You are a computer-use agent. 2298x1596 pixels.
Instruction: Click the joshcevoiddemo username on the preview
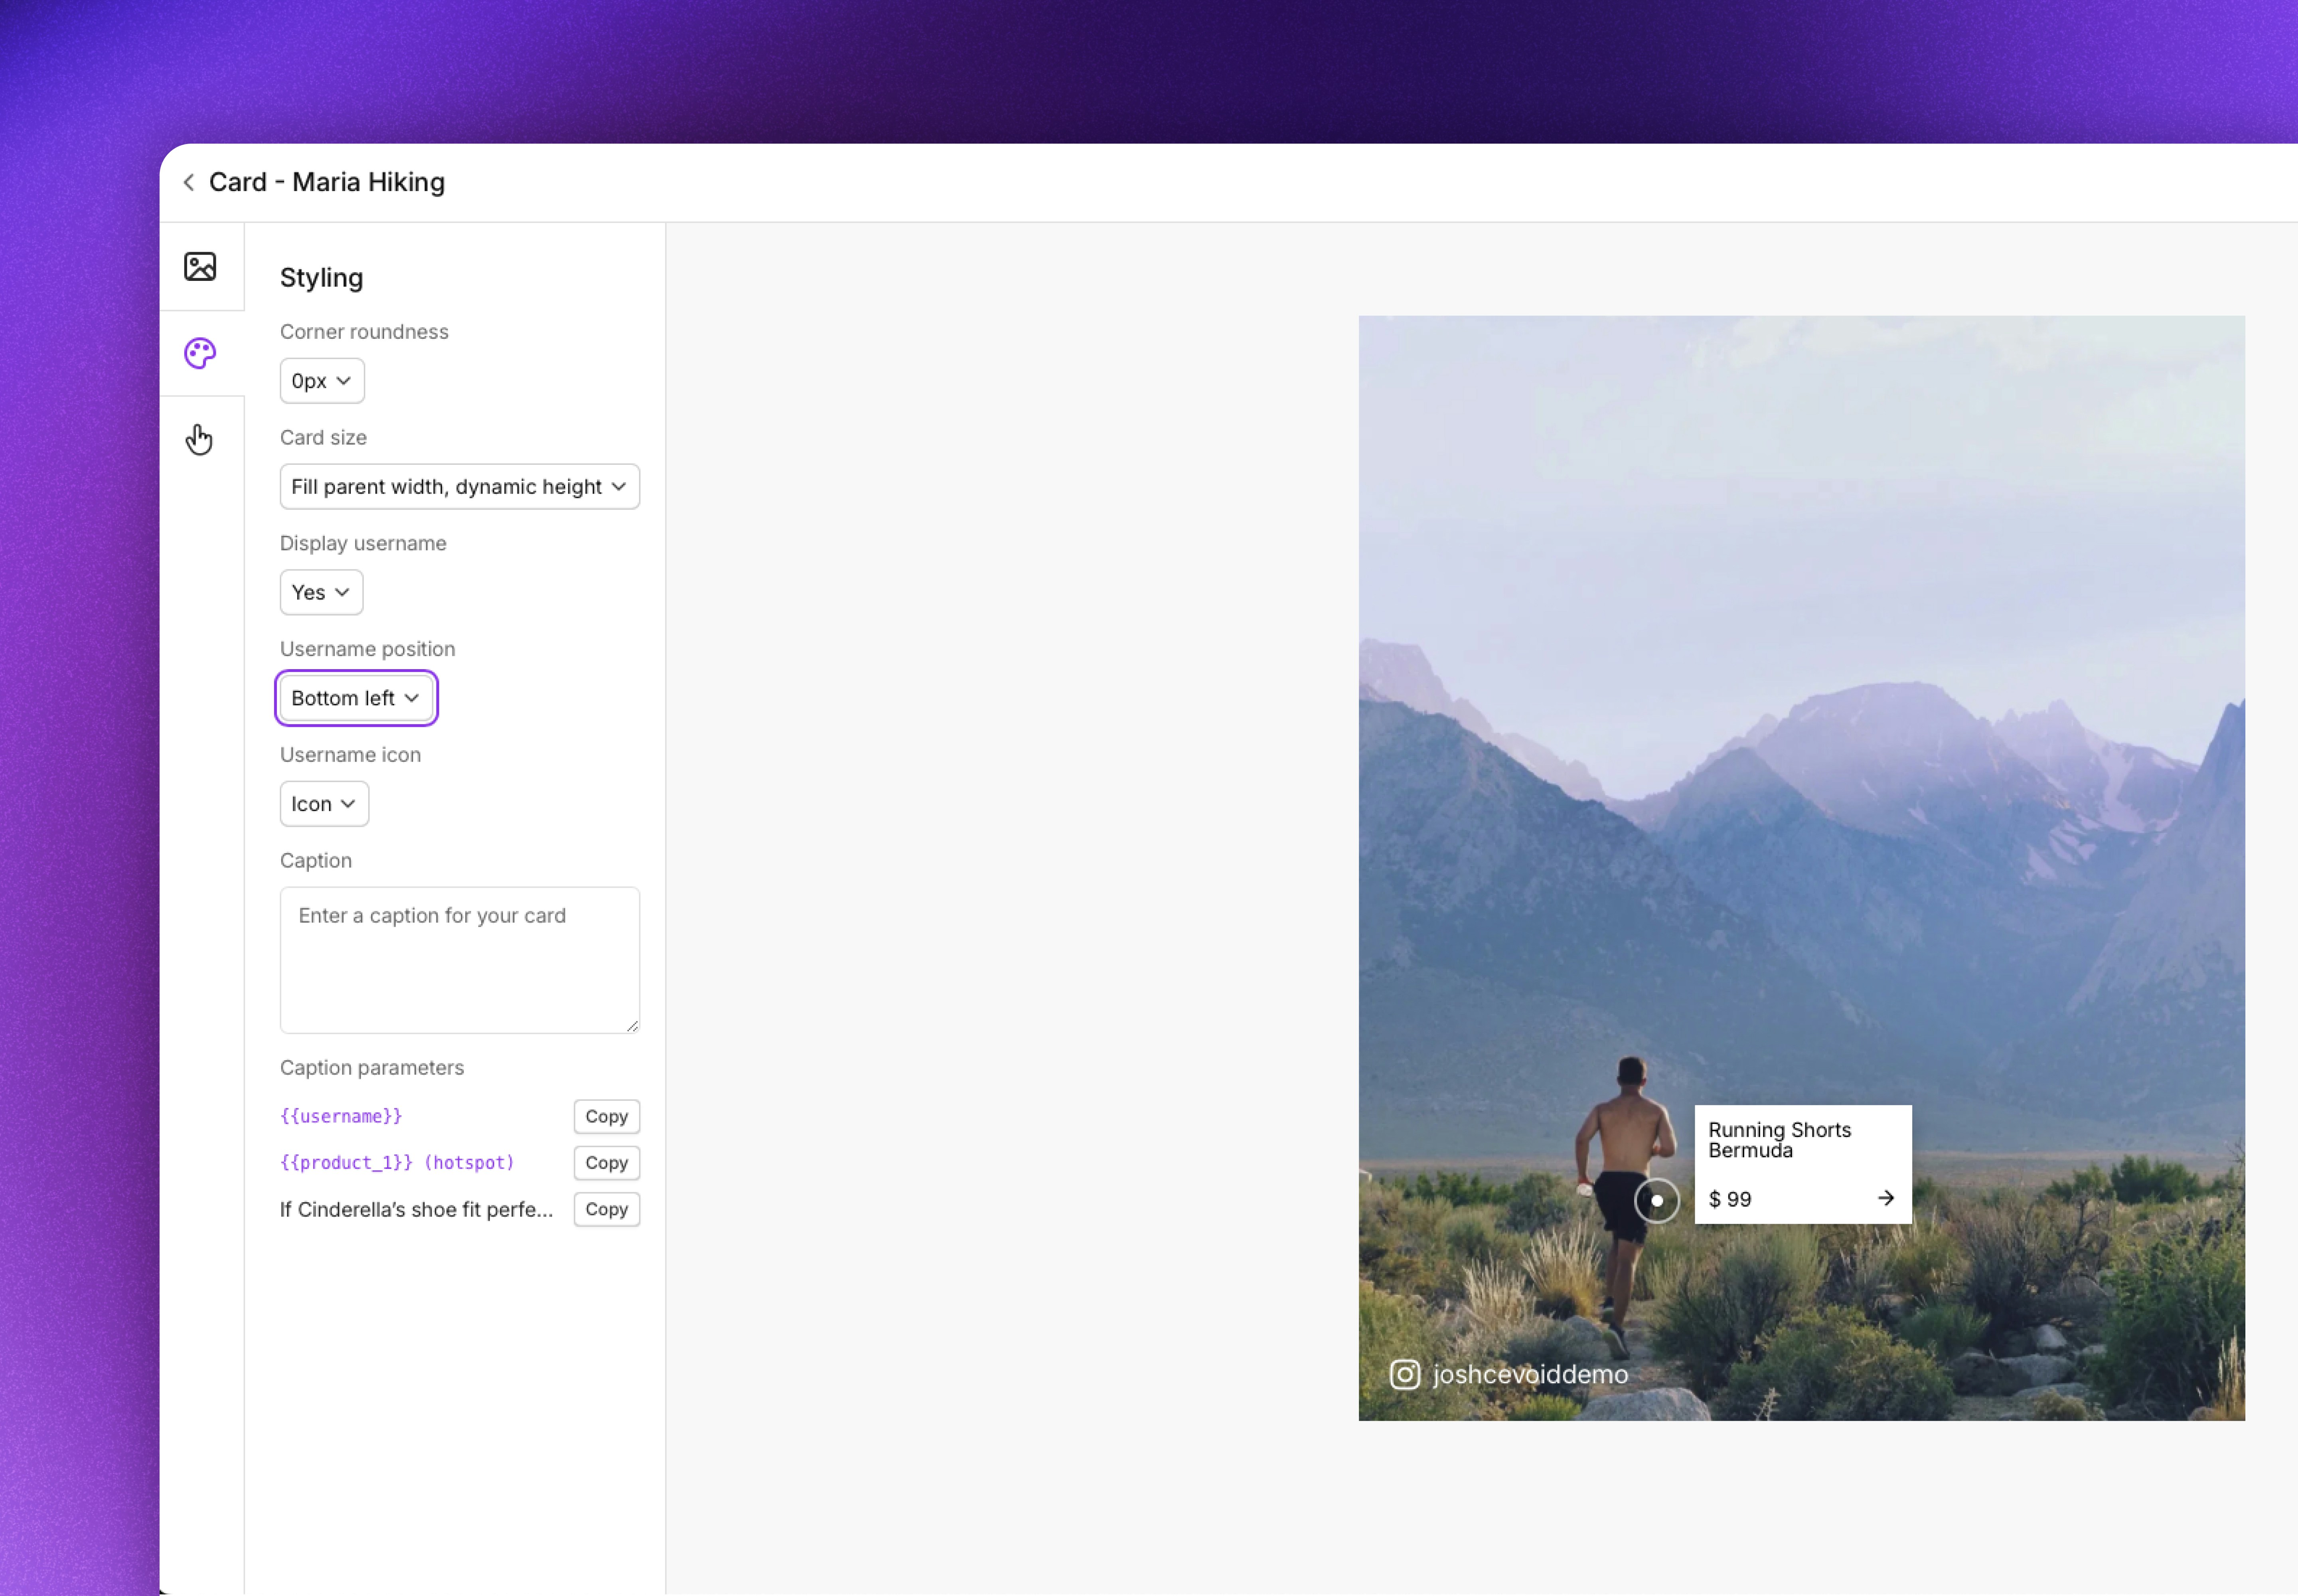coord(1530,1375)
